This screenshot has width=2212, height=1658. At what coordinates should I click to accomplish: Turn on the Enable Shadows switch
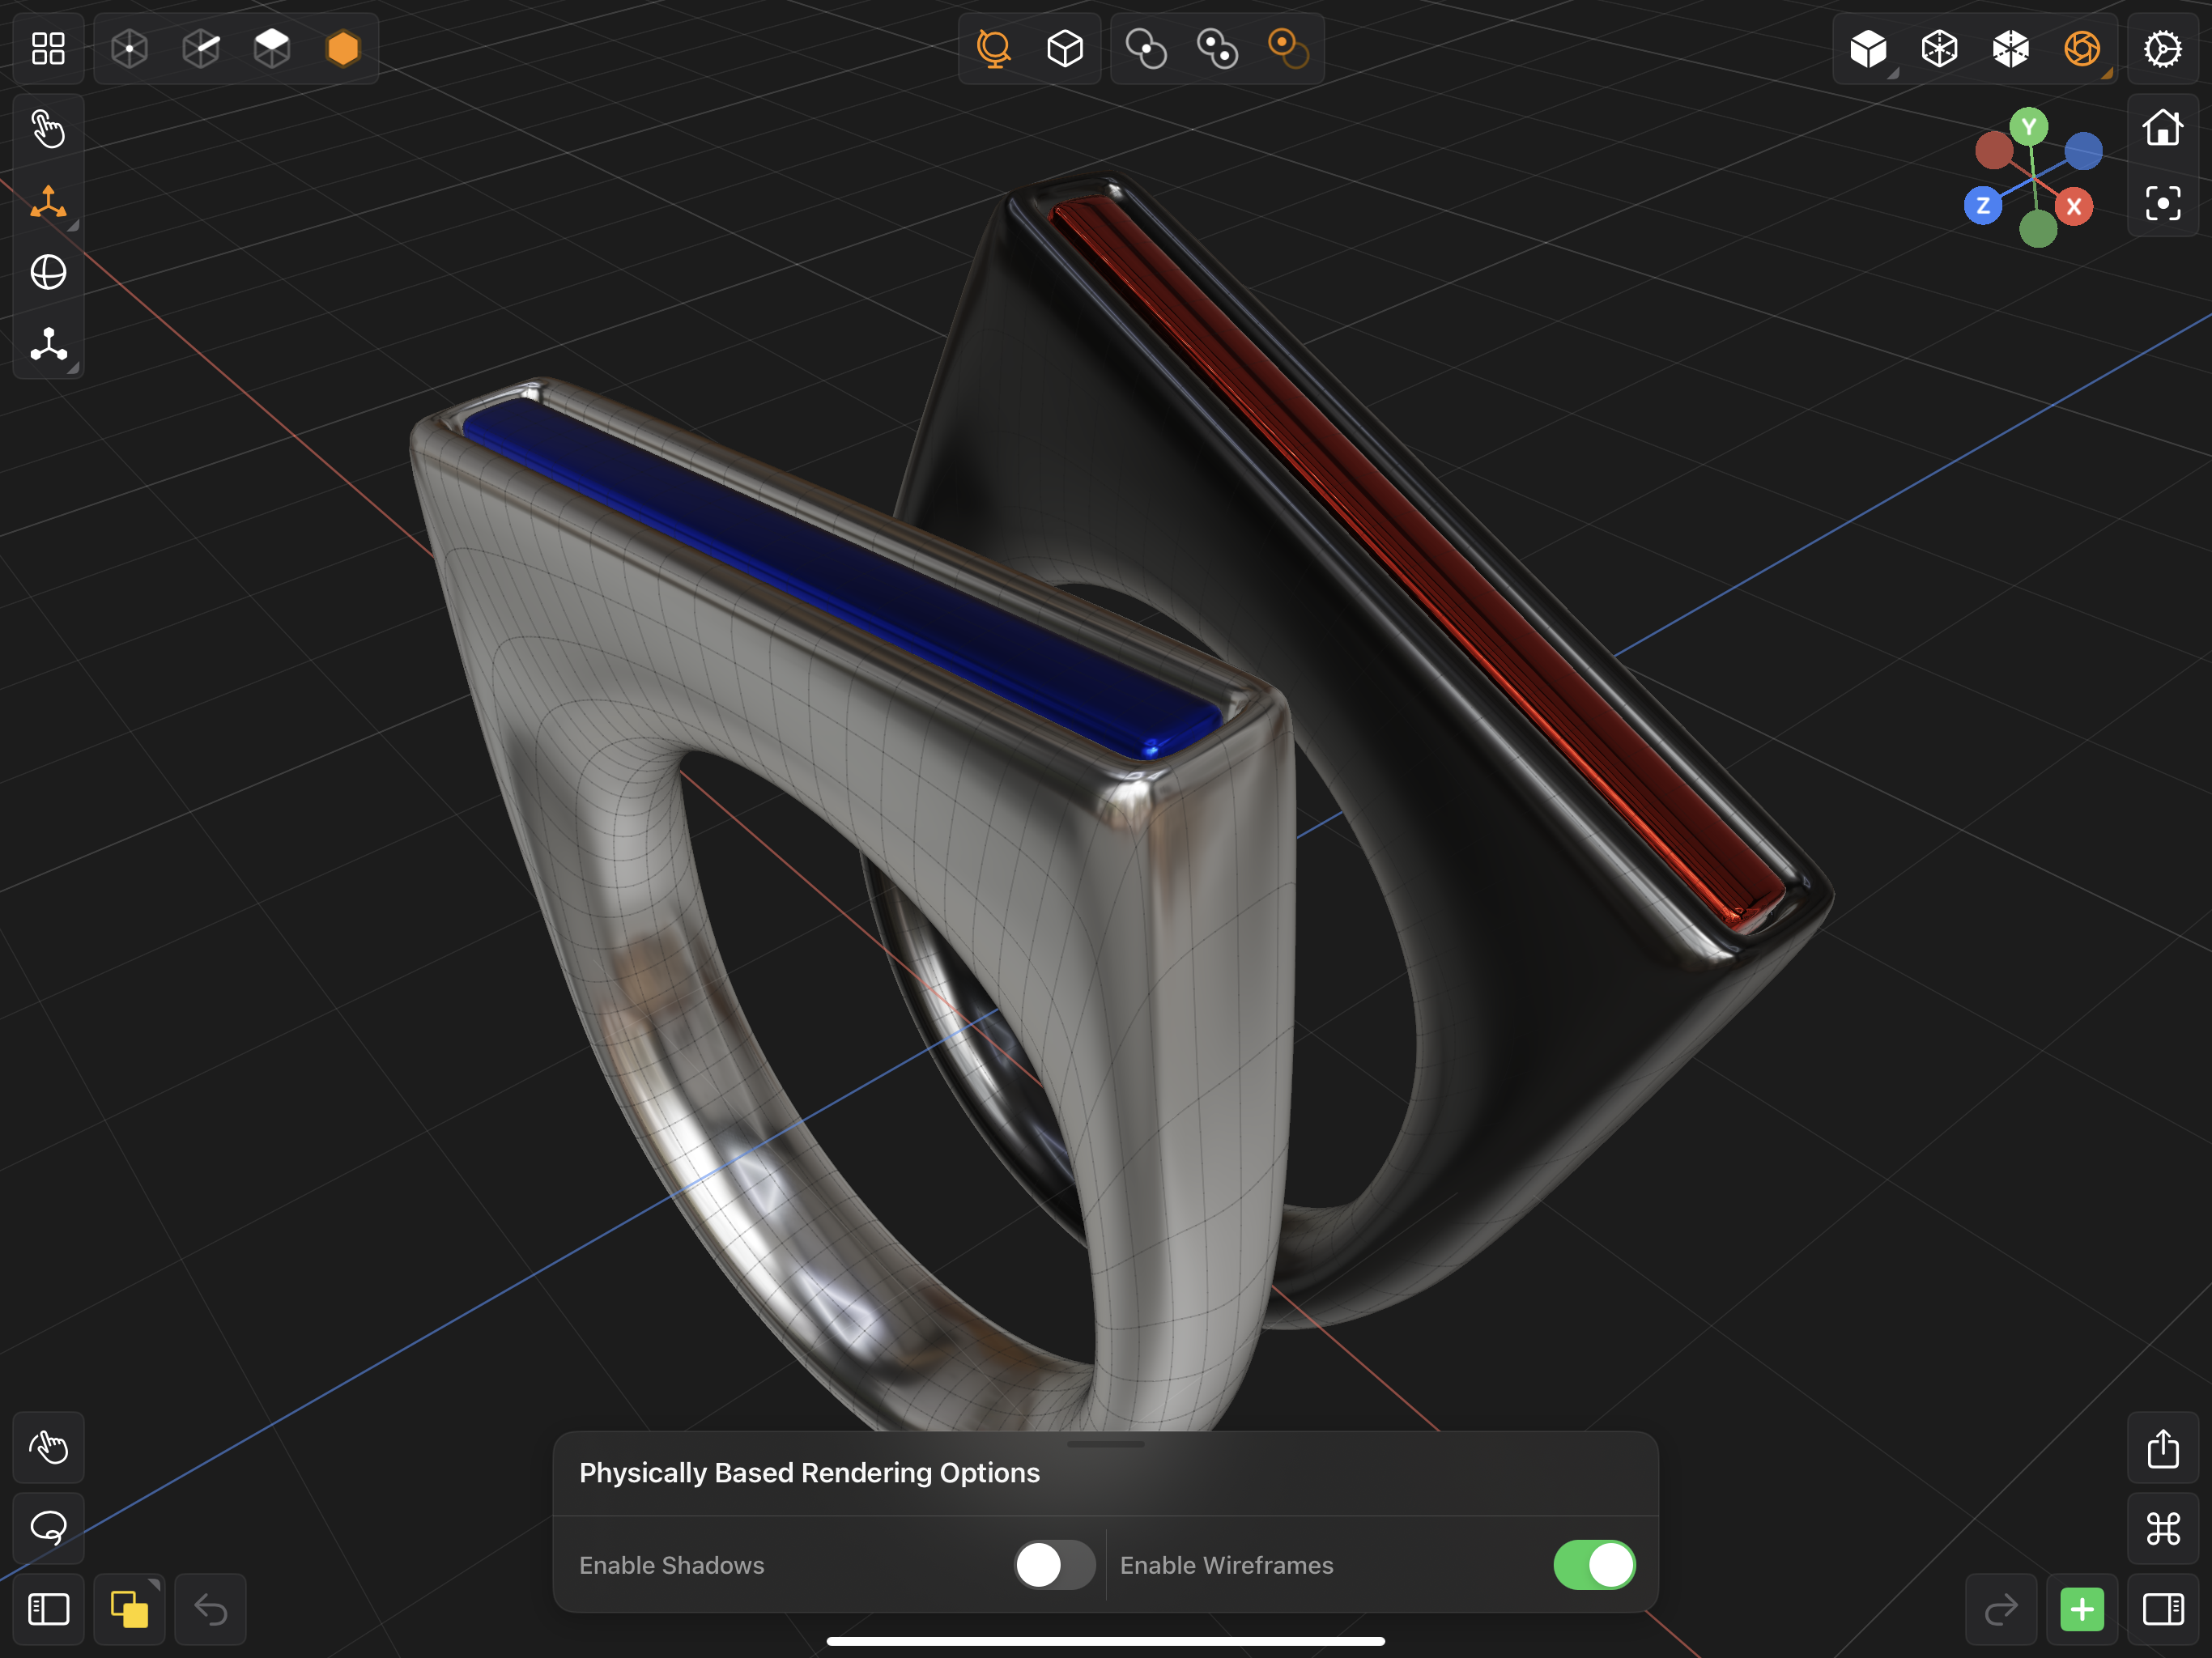coord(1054,1565)
